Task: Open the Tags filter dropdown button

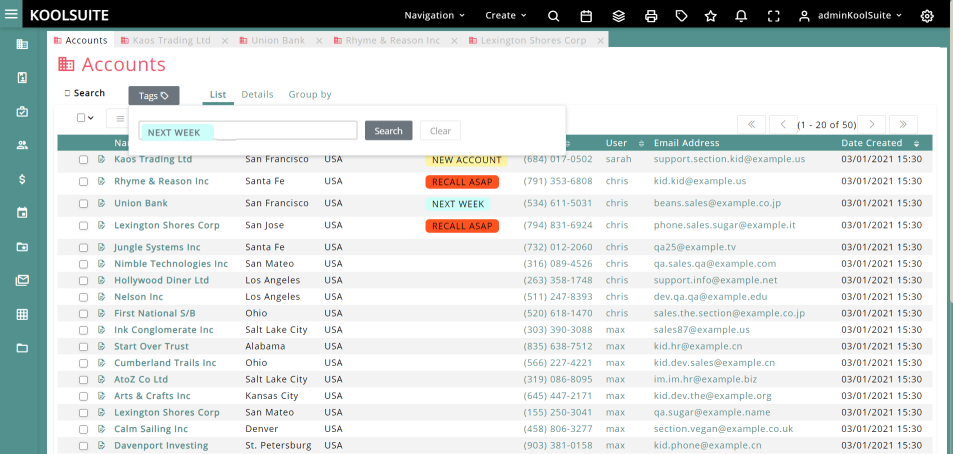Action: click(154, 95)
